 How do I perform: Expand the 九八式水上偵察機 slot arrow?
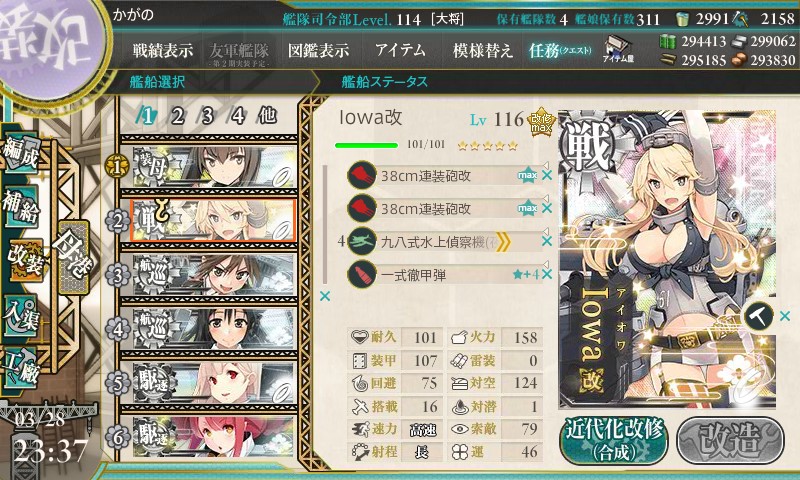tap(545, 231)
